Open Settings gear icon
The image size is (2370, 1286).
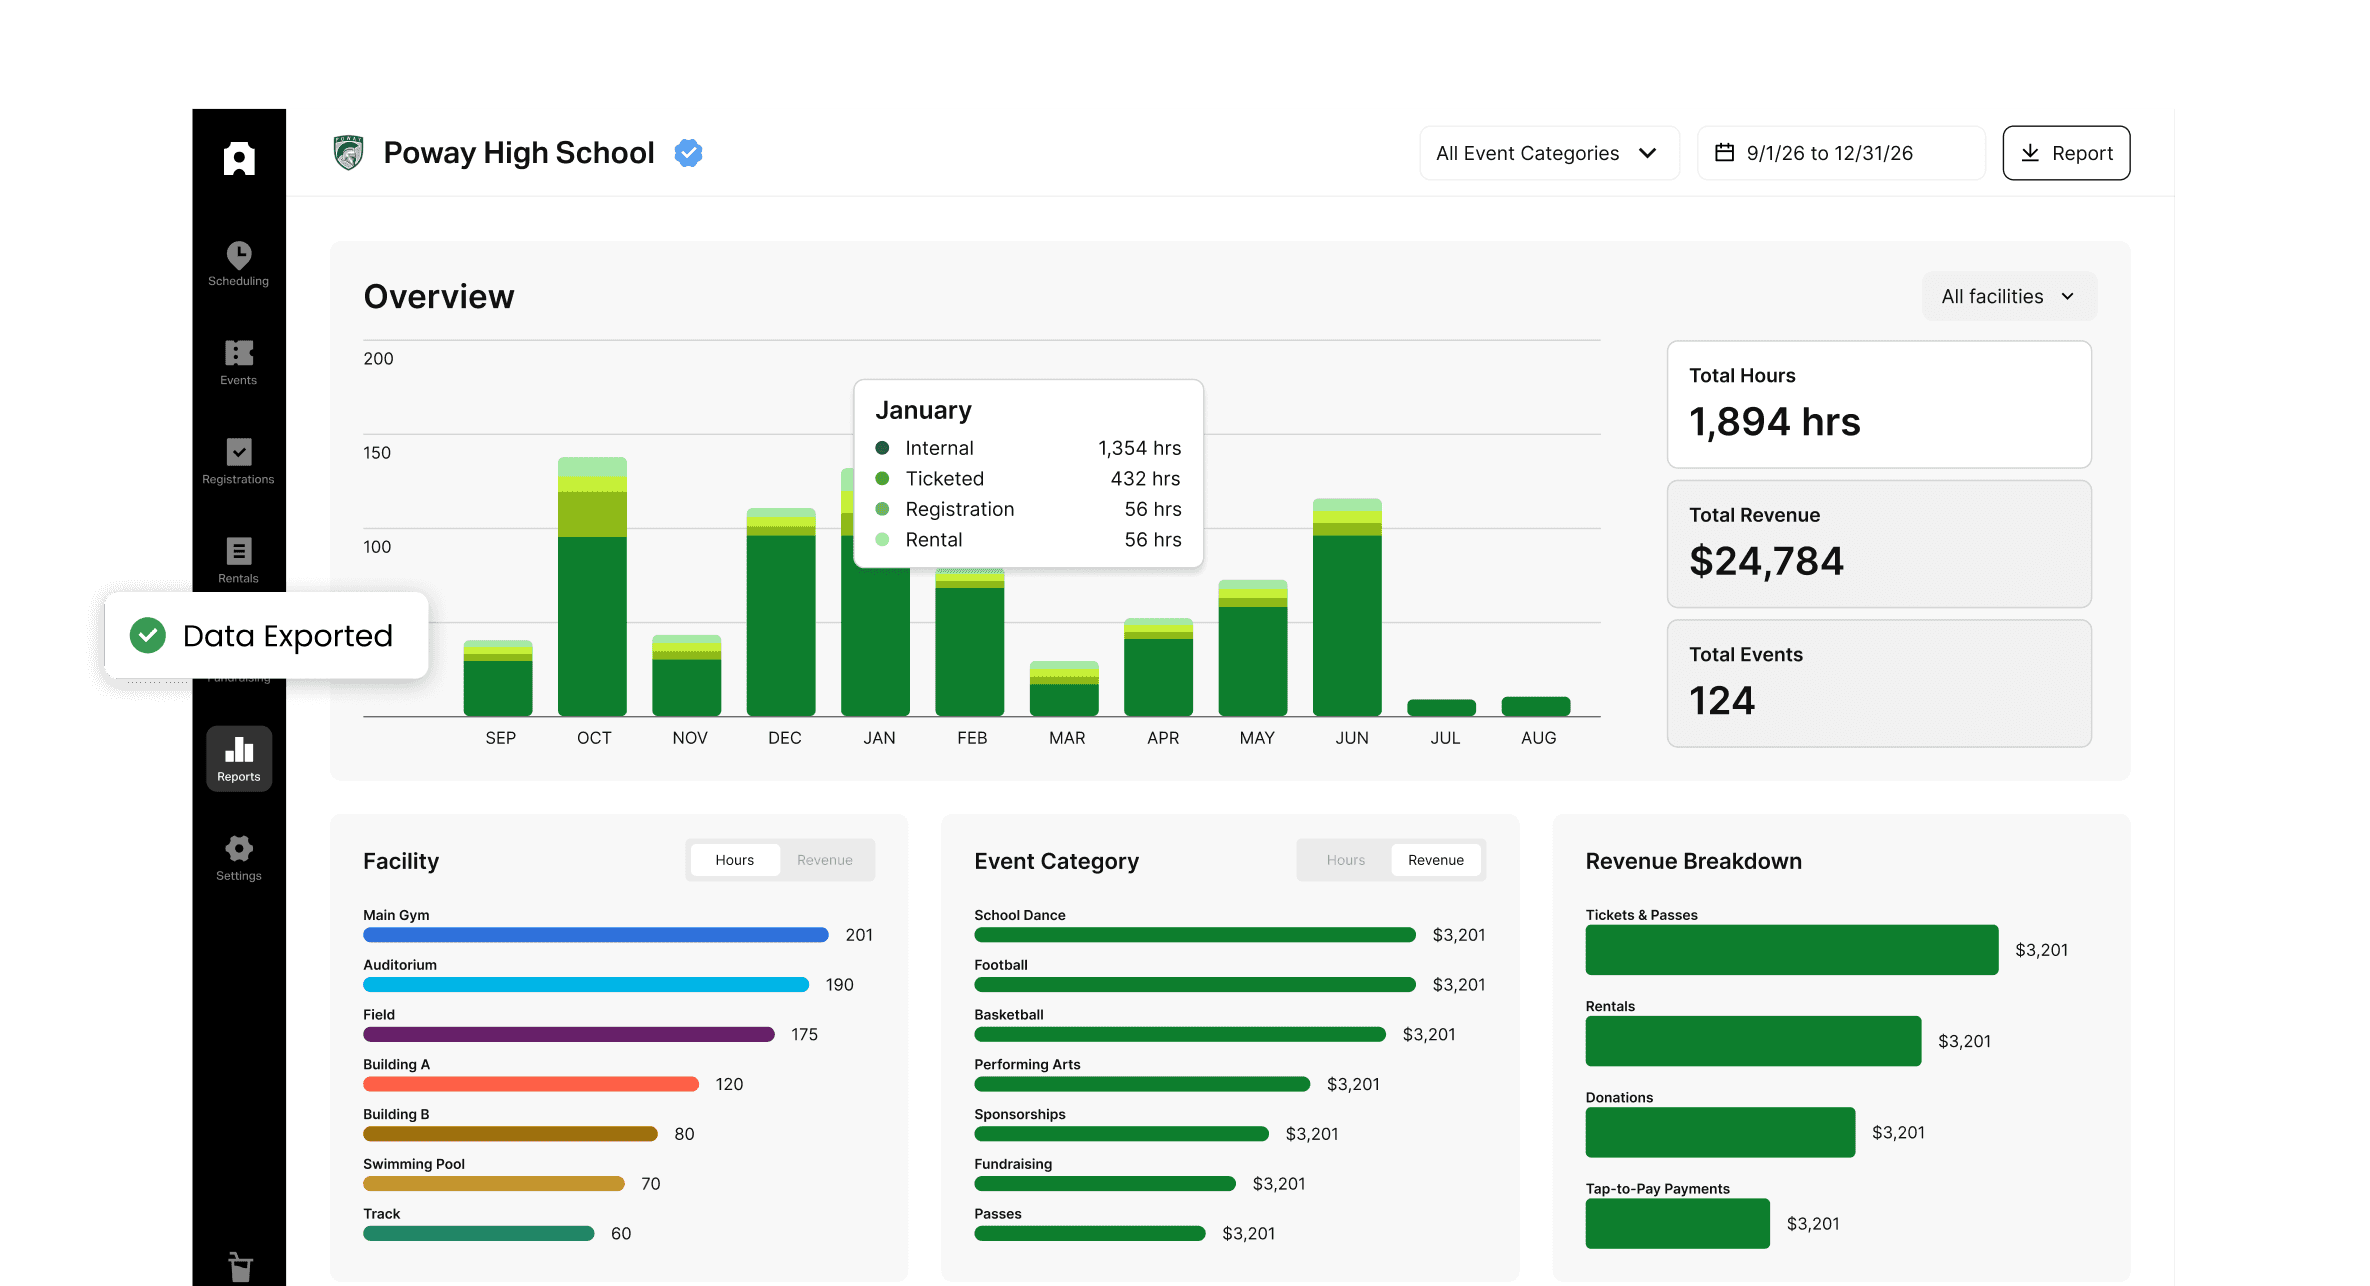coord(238,850)
